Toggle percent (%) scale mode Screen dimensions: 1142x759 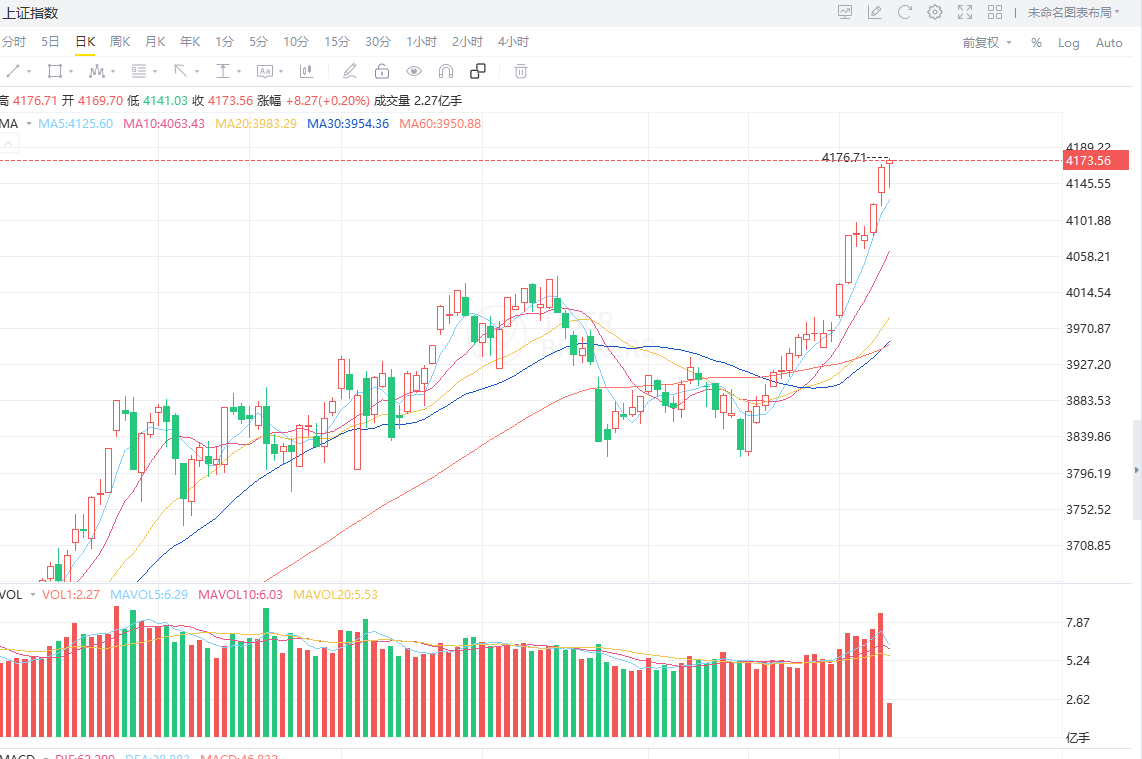tap(1036, 43)
